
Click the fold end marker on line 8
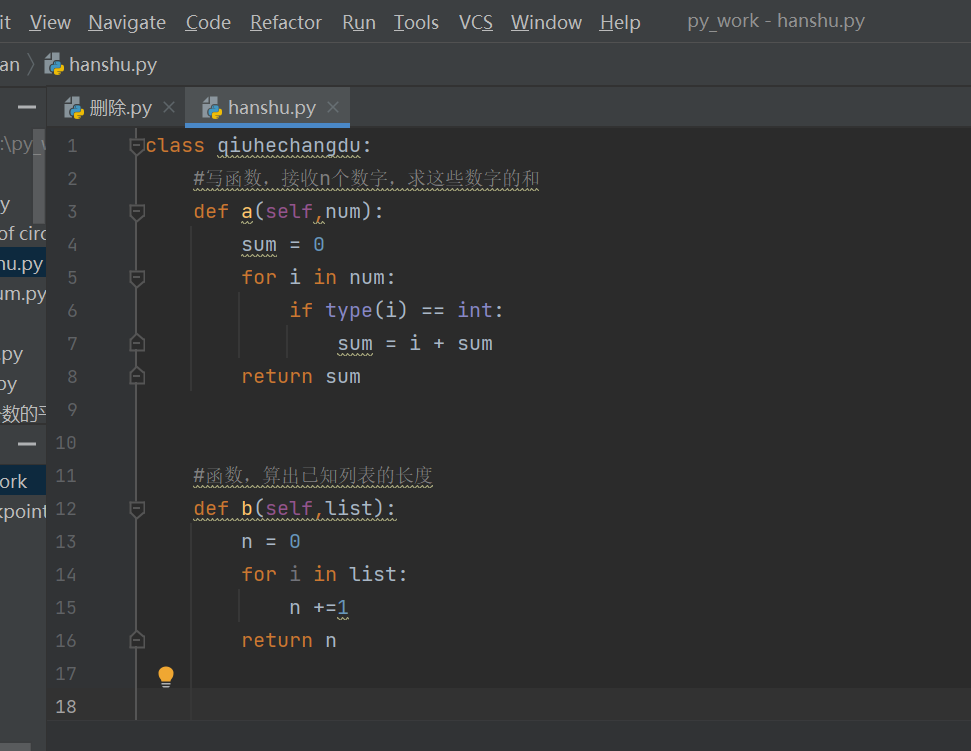coord(137,376)
